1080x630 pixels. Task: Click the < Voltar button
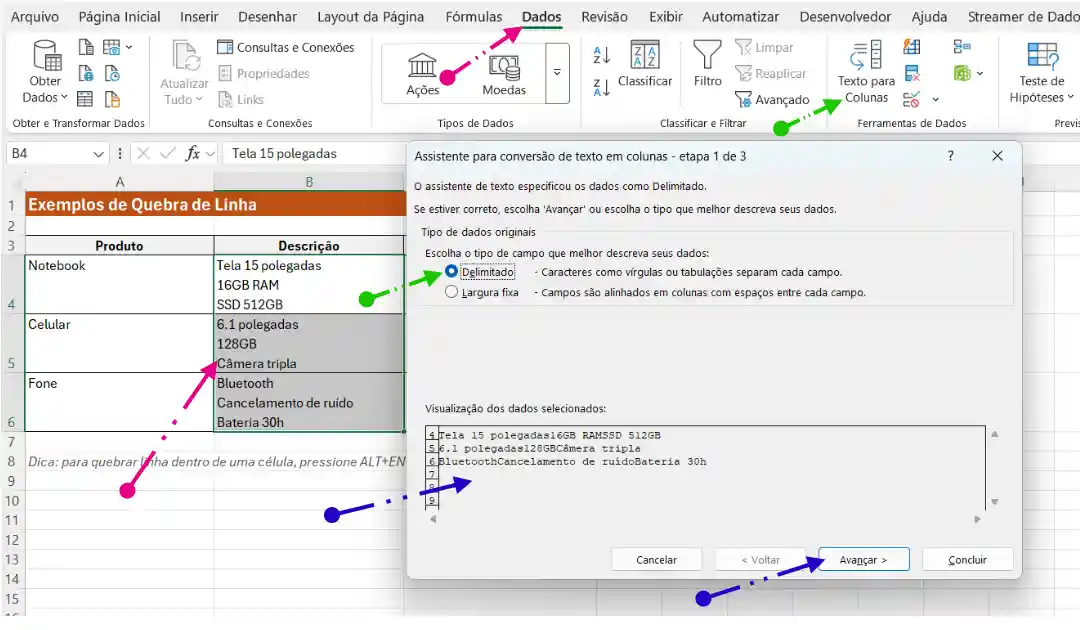[760, 560]
